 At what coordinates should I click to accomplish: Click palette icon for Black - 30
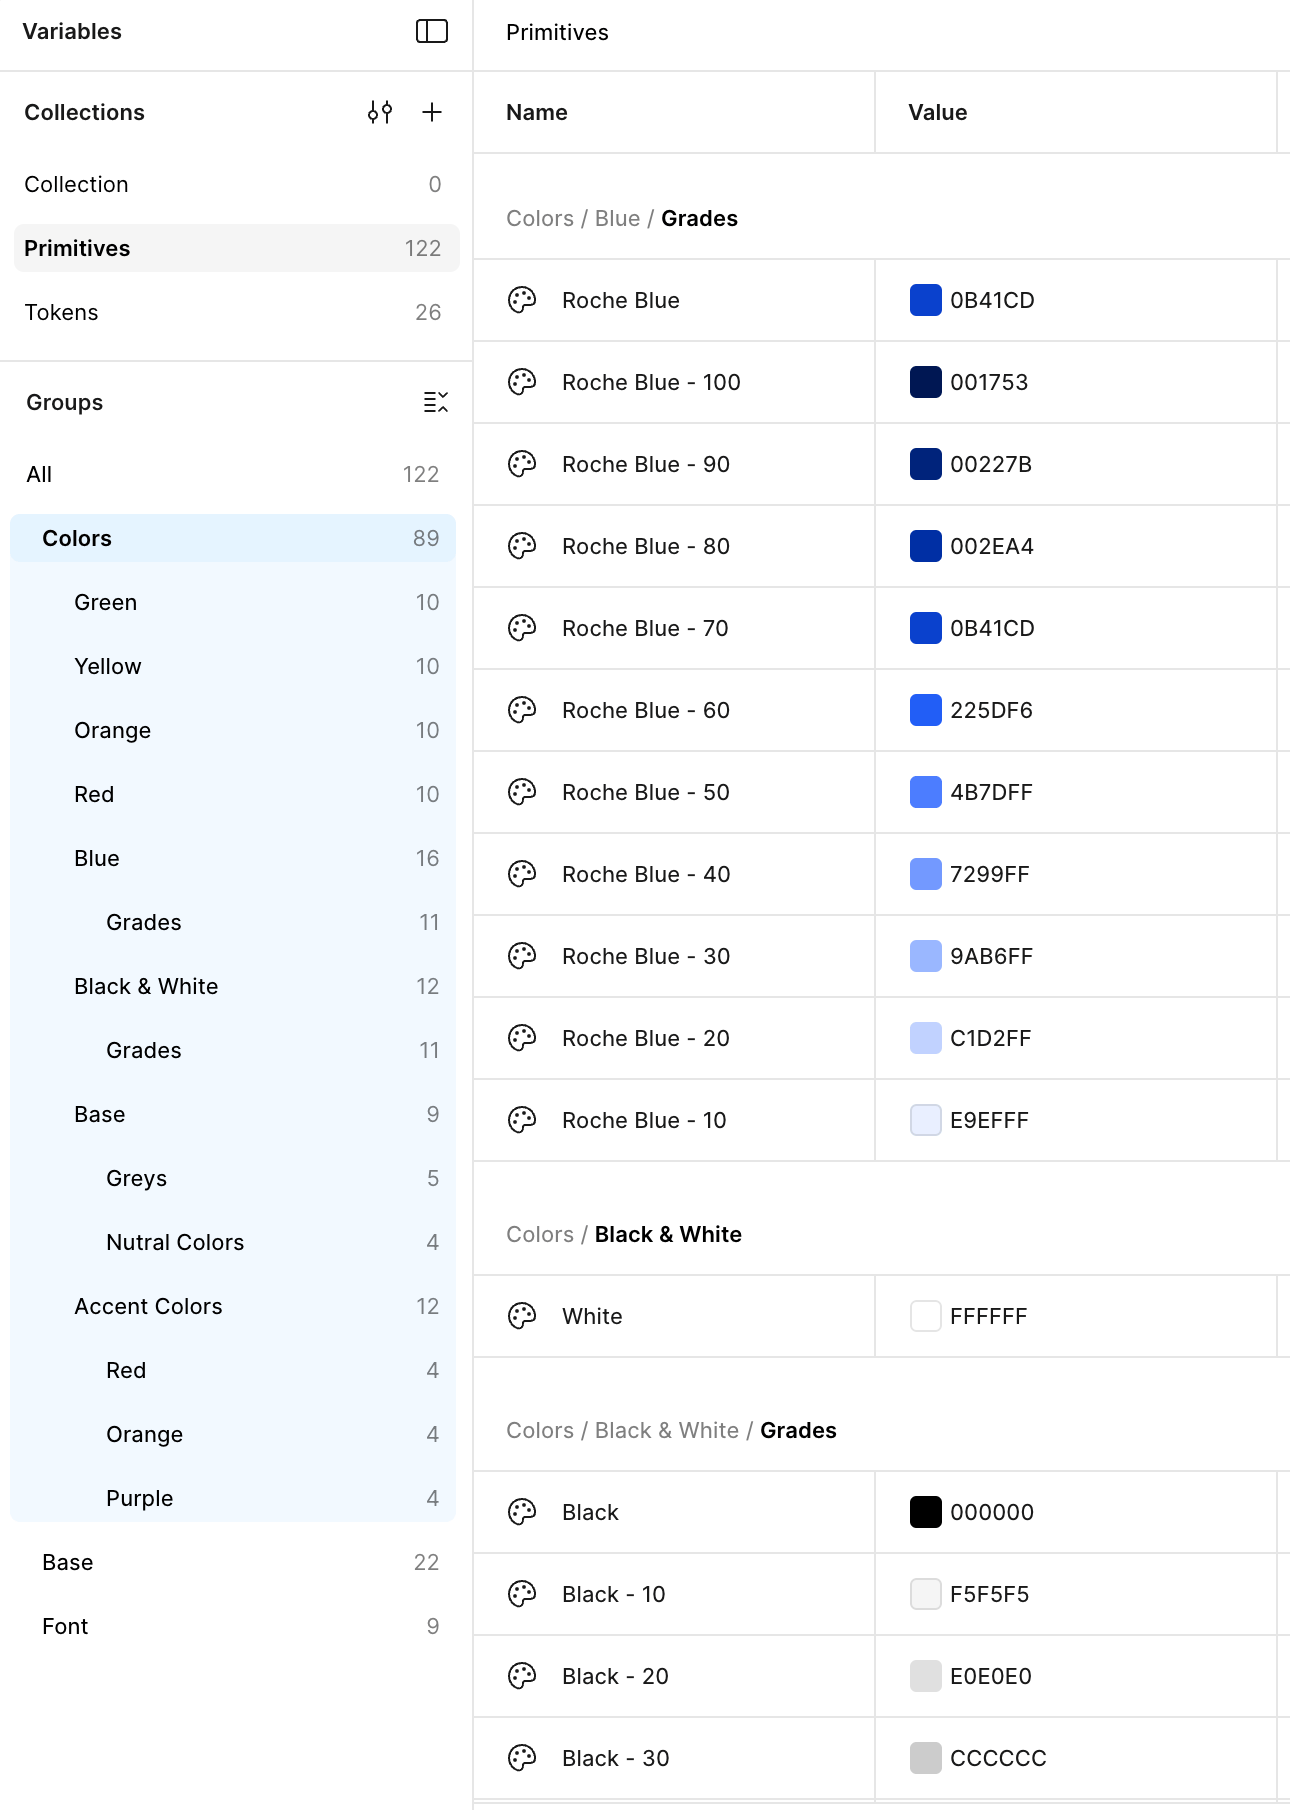coord(522,1758)
